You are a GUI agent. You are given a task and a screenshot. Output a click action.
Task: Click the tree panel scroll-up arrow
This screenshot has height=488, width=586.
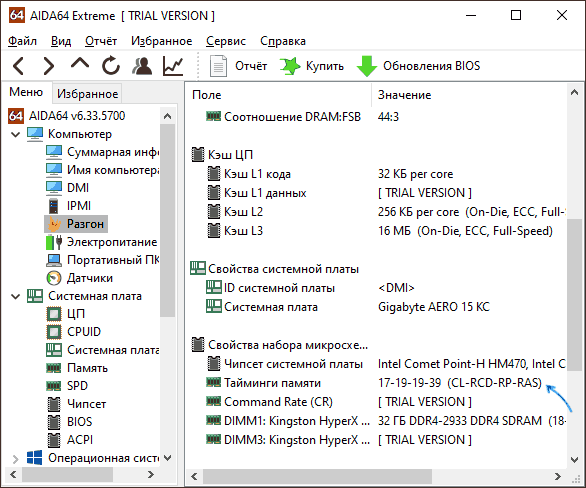[167, 116]
